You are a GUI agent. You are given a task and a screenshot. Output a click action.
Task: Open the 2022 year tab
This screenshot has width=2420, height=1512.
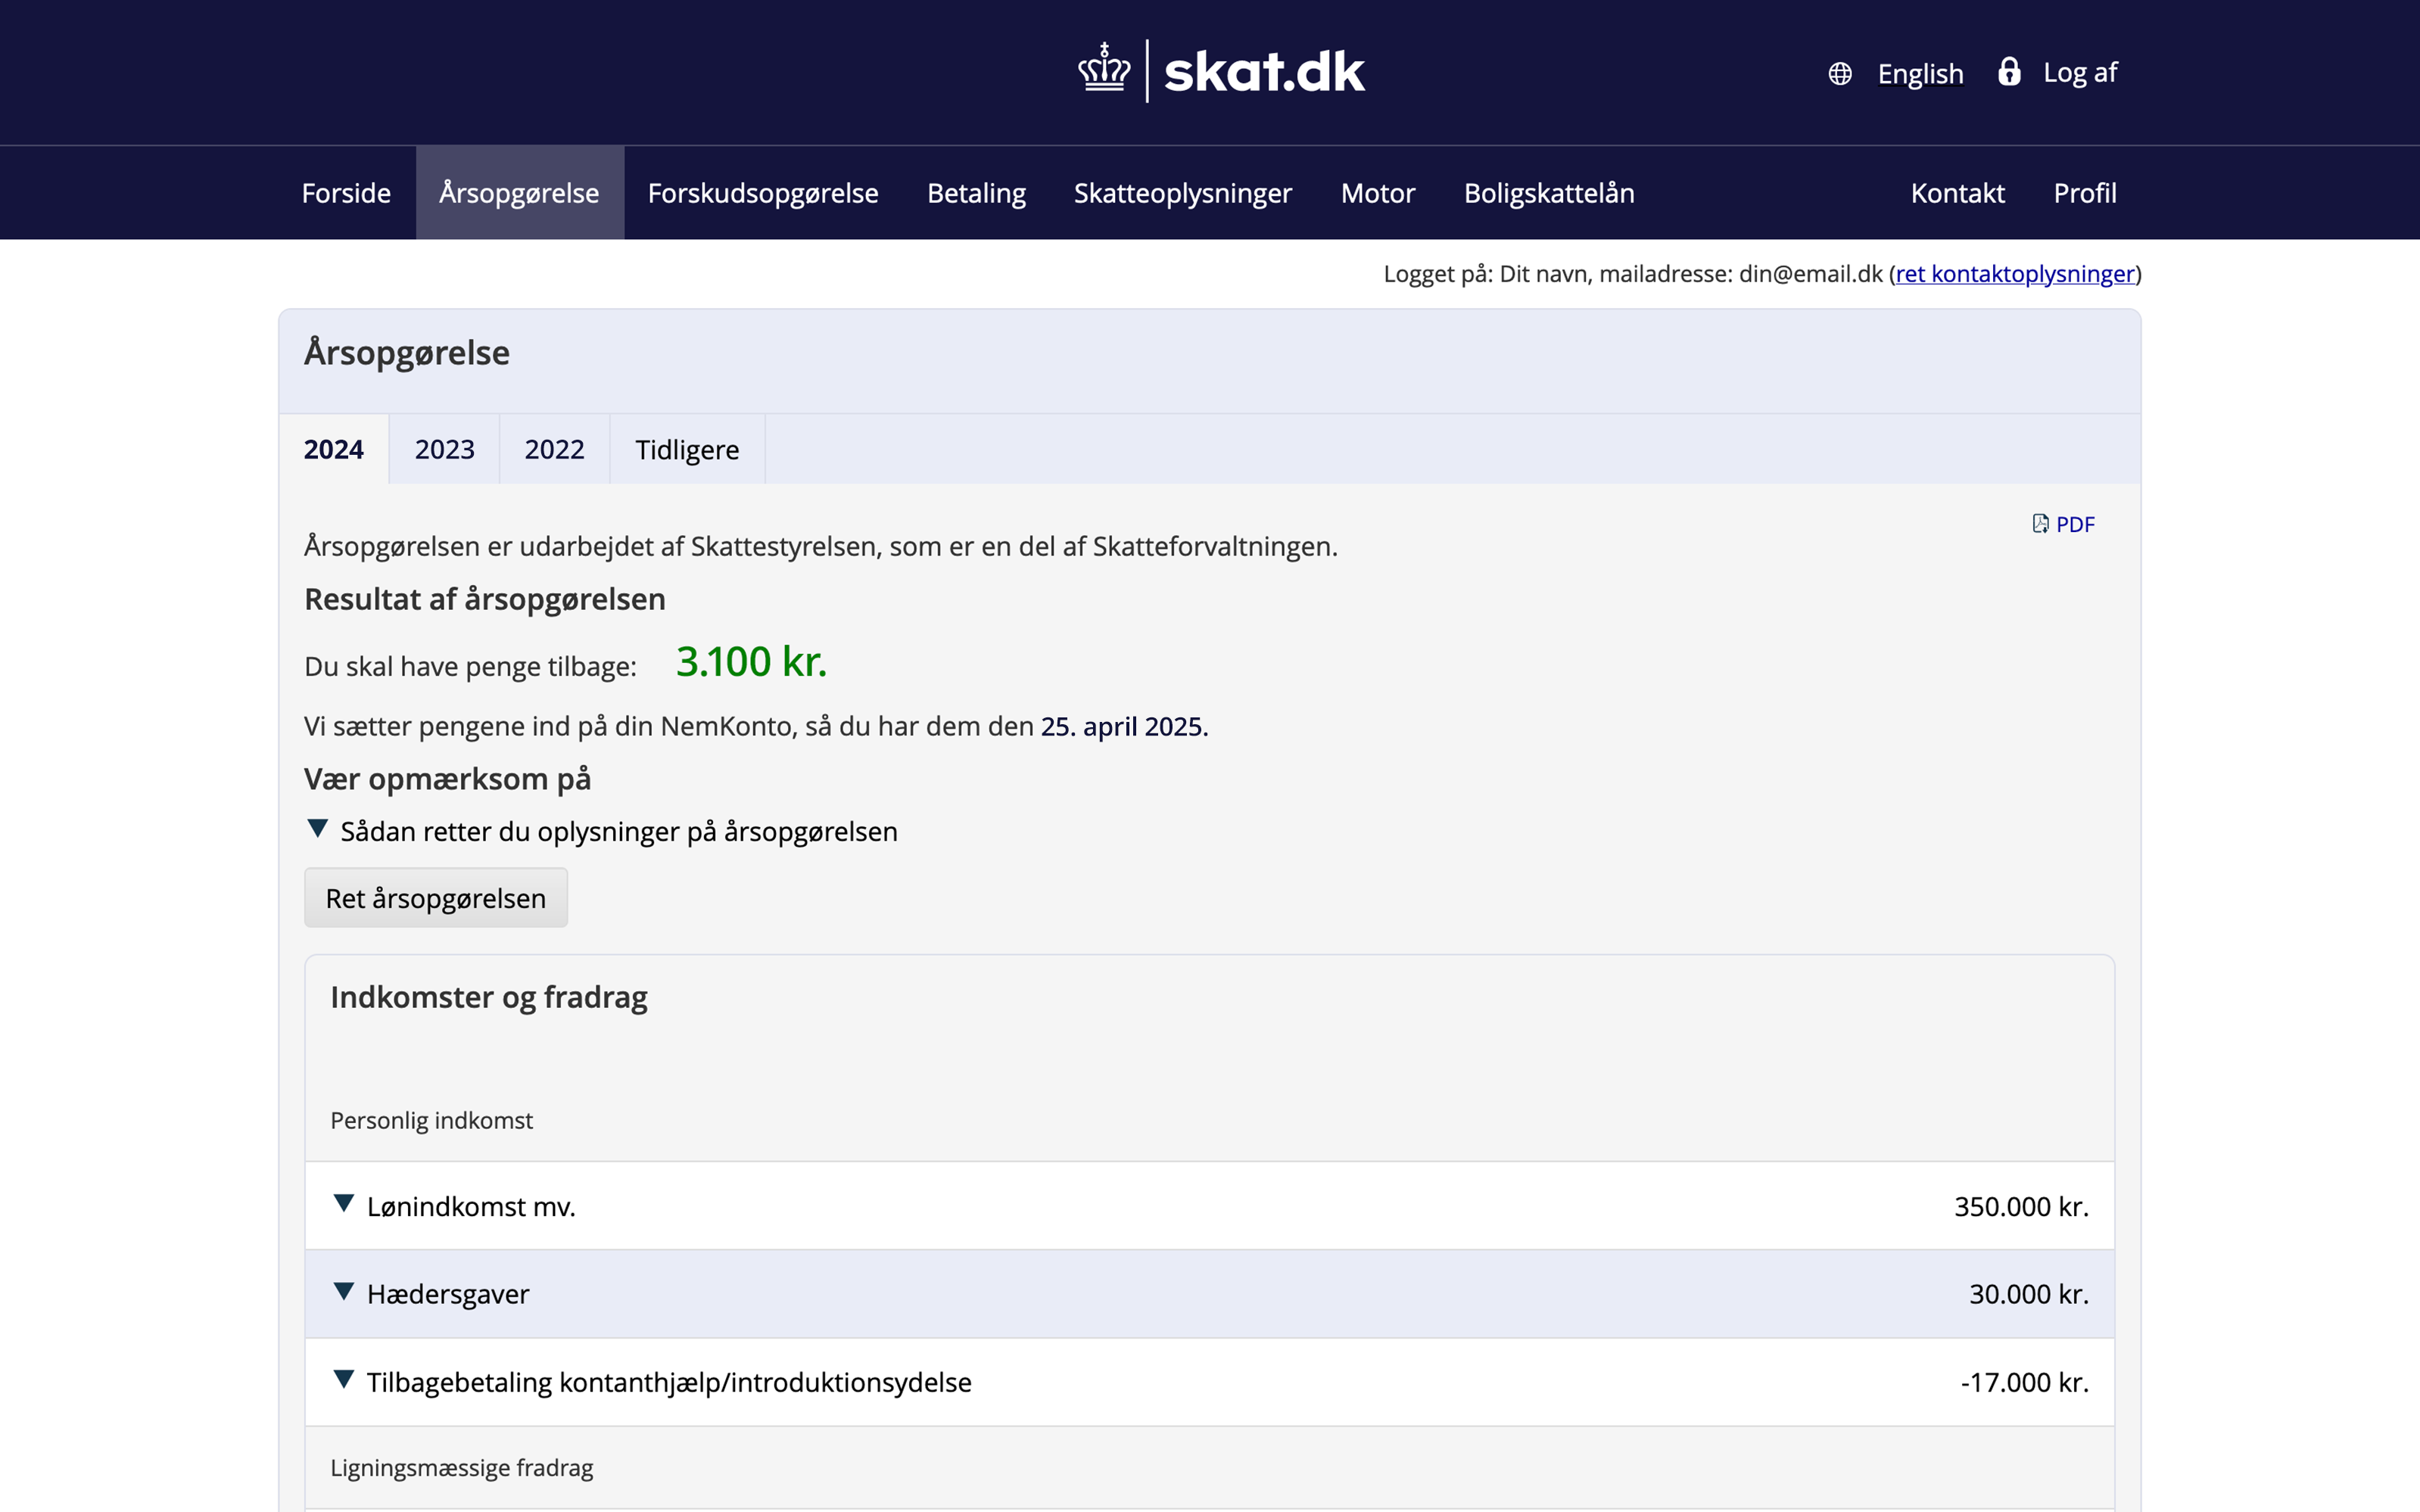(554, 450)
